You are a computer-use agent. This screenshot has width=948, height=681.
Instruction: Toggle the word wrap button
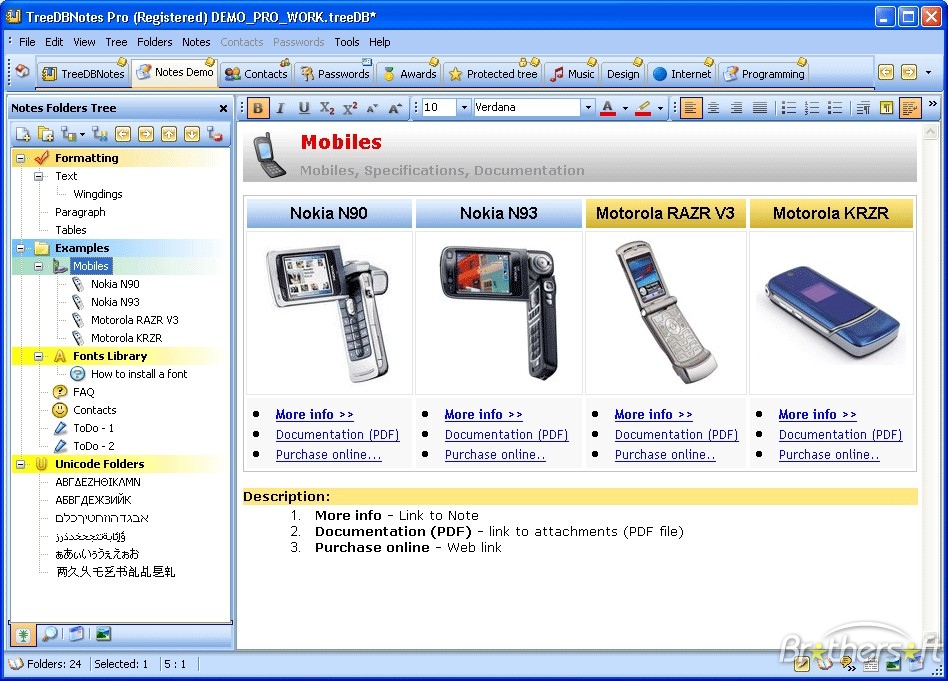coord(910,108)
